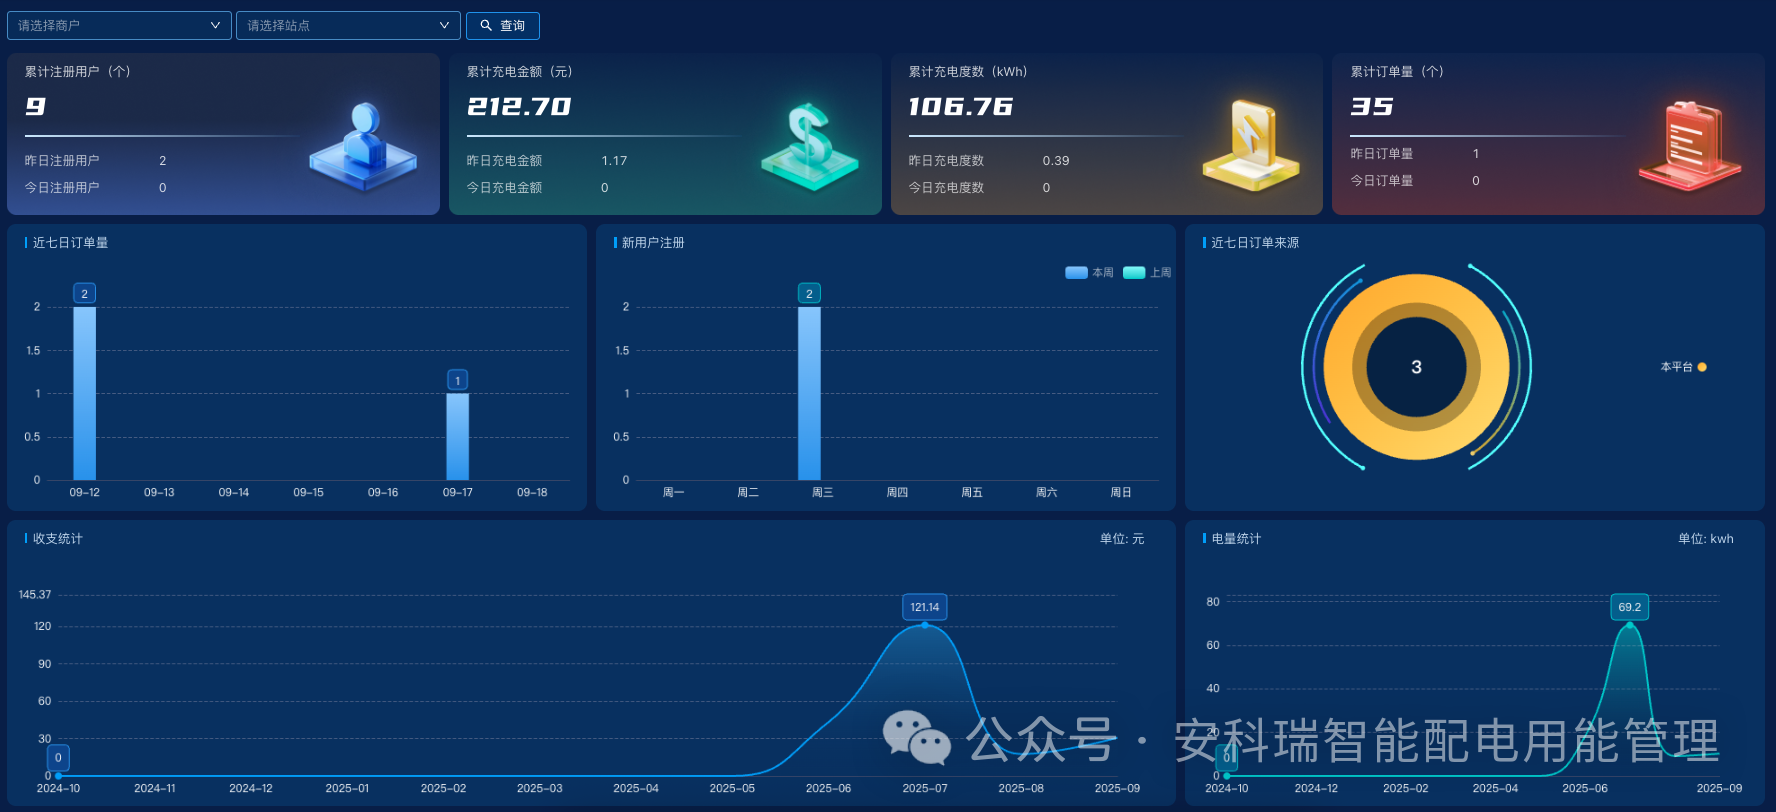This screenshot has height=812, width=1776.
Task: Click the 电量统计 panel title
Action: (1236, 539)
